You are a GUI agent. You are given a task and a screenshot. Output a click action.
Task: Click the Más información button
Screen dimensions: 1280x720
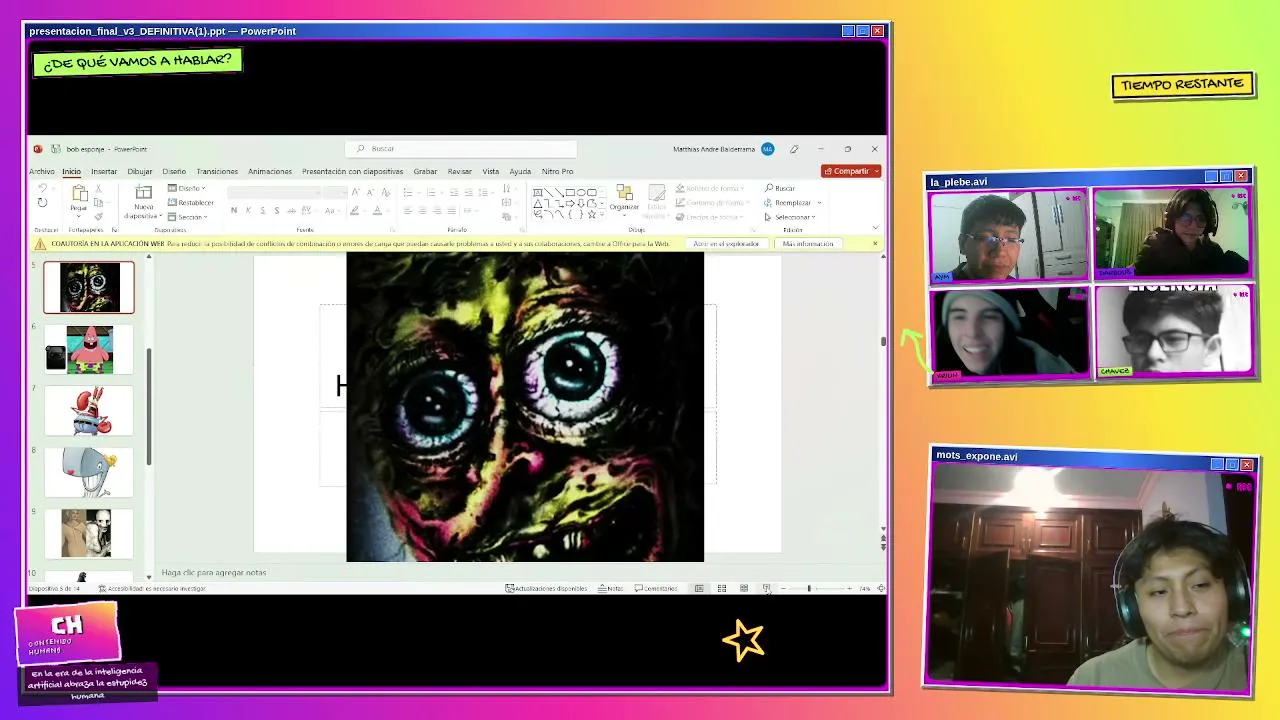click(x=807, y=243)
